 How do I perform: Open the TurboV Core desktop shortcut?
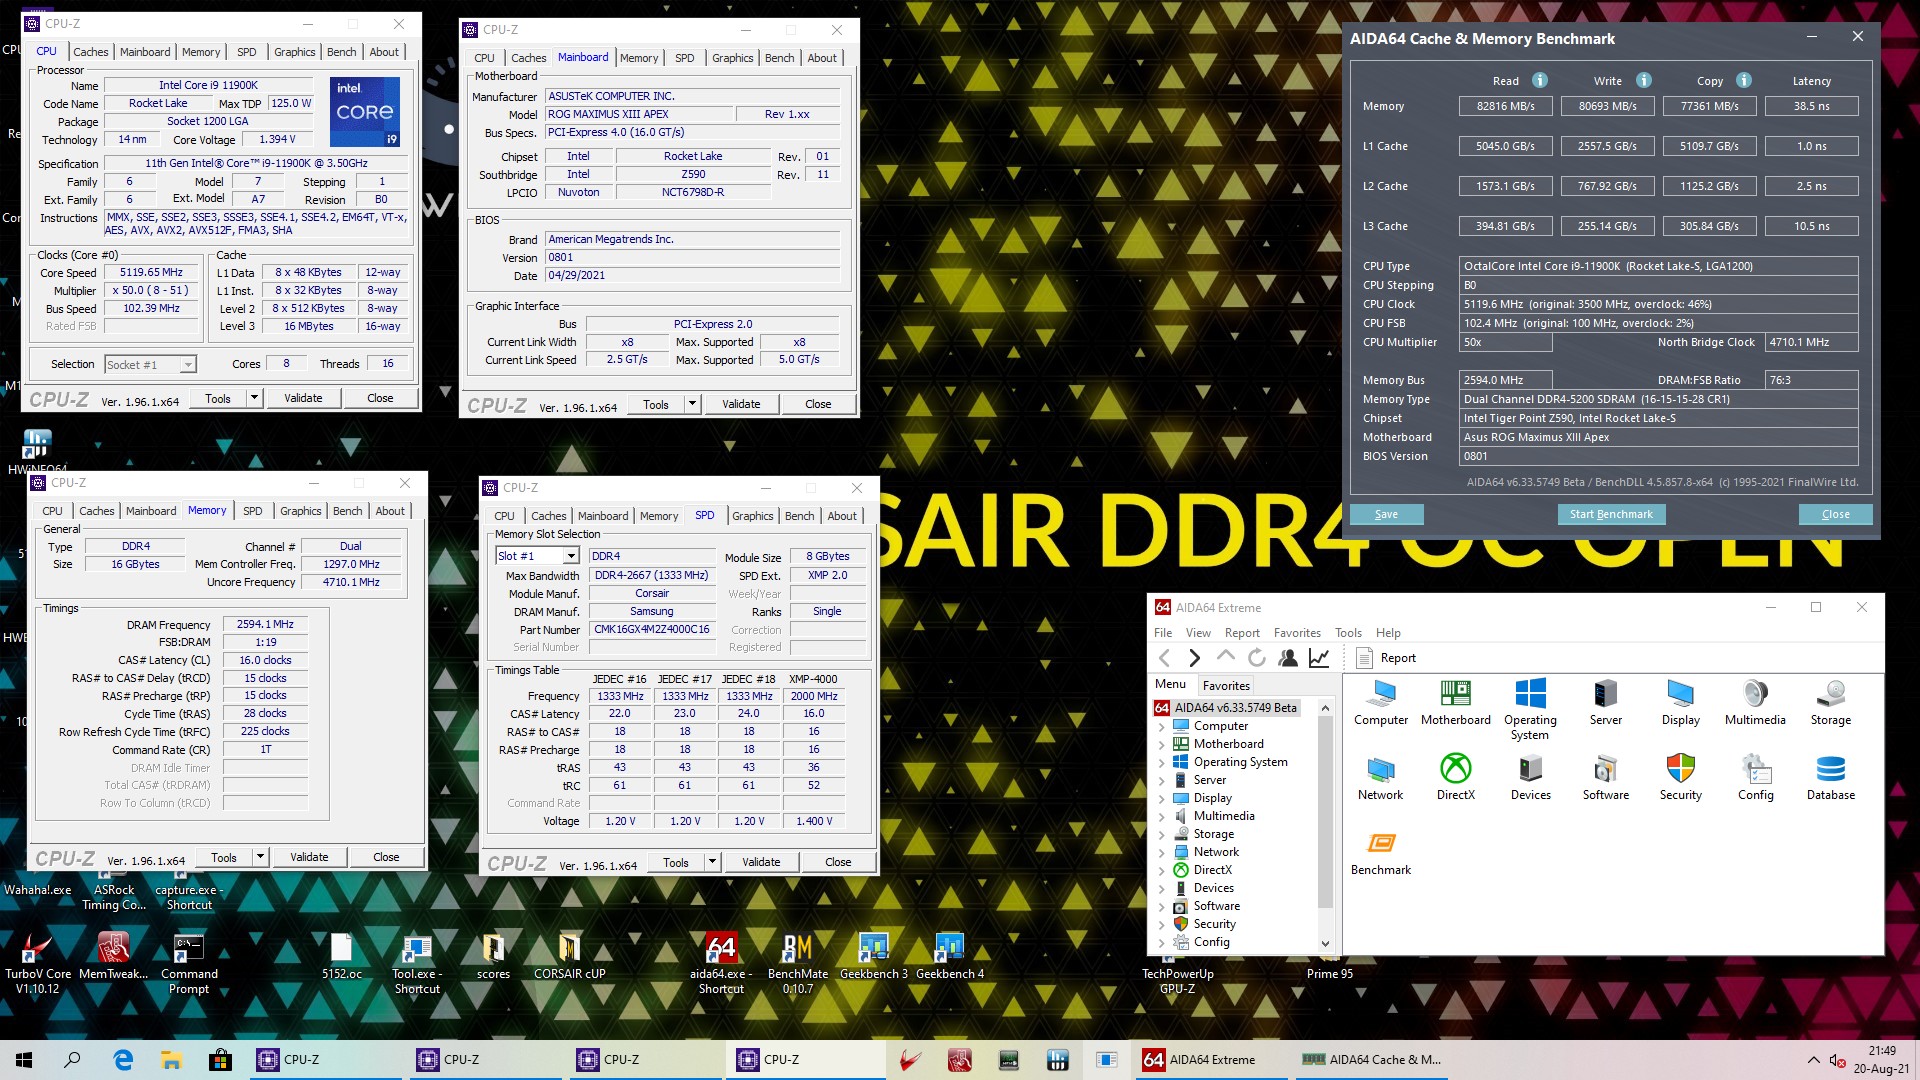[x=38, y=963]
